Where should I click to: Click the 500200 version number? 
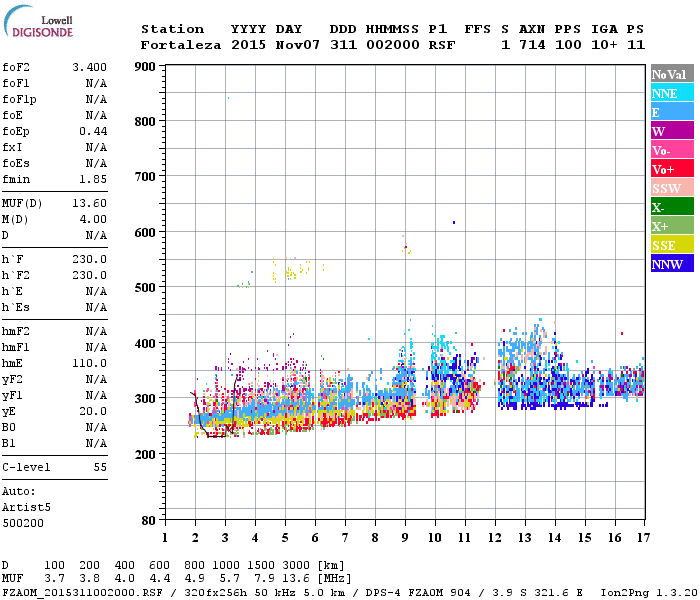coord(23,523)
